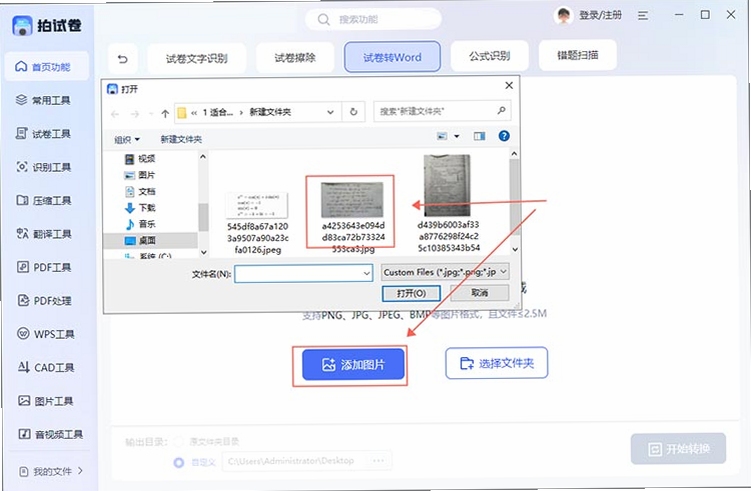Browse output folder with the ellipsis button
The height and width of the screenshot is (491, 751).
coord(378,461)
